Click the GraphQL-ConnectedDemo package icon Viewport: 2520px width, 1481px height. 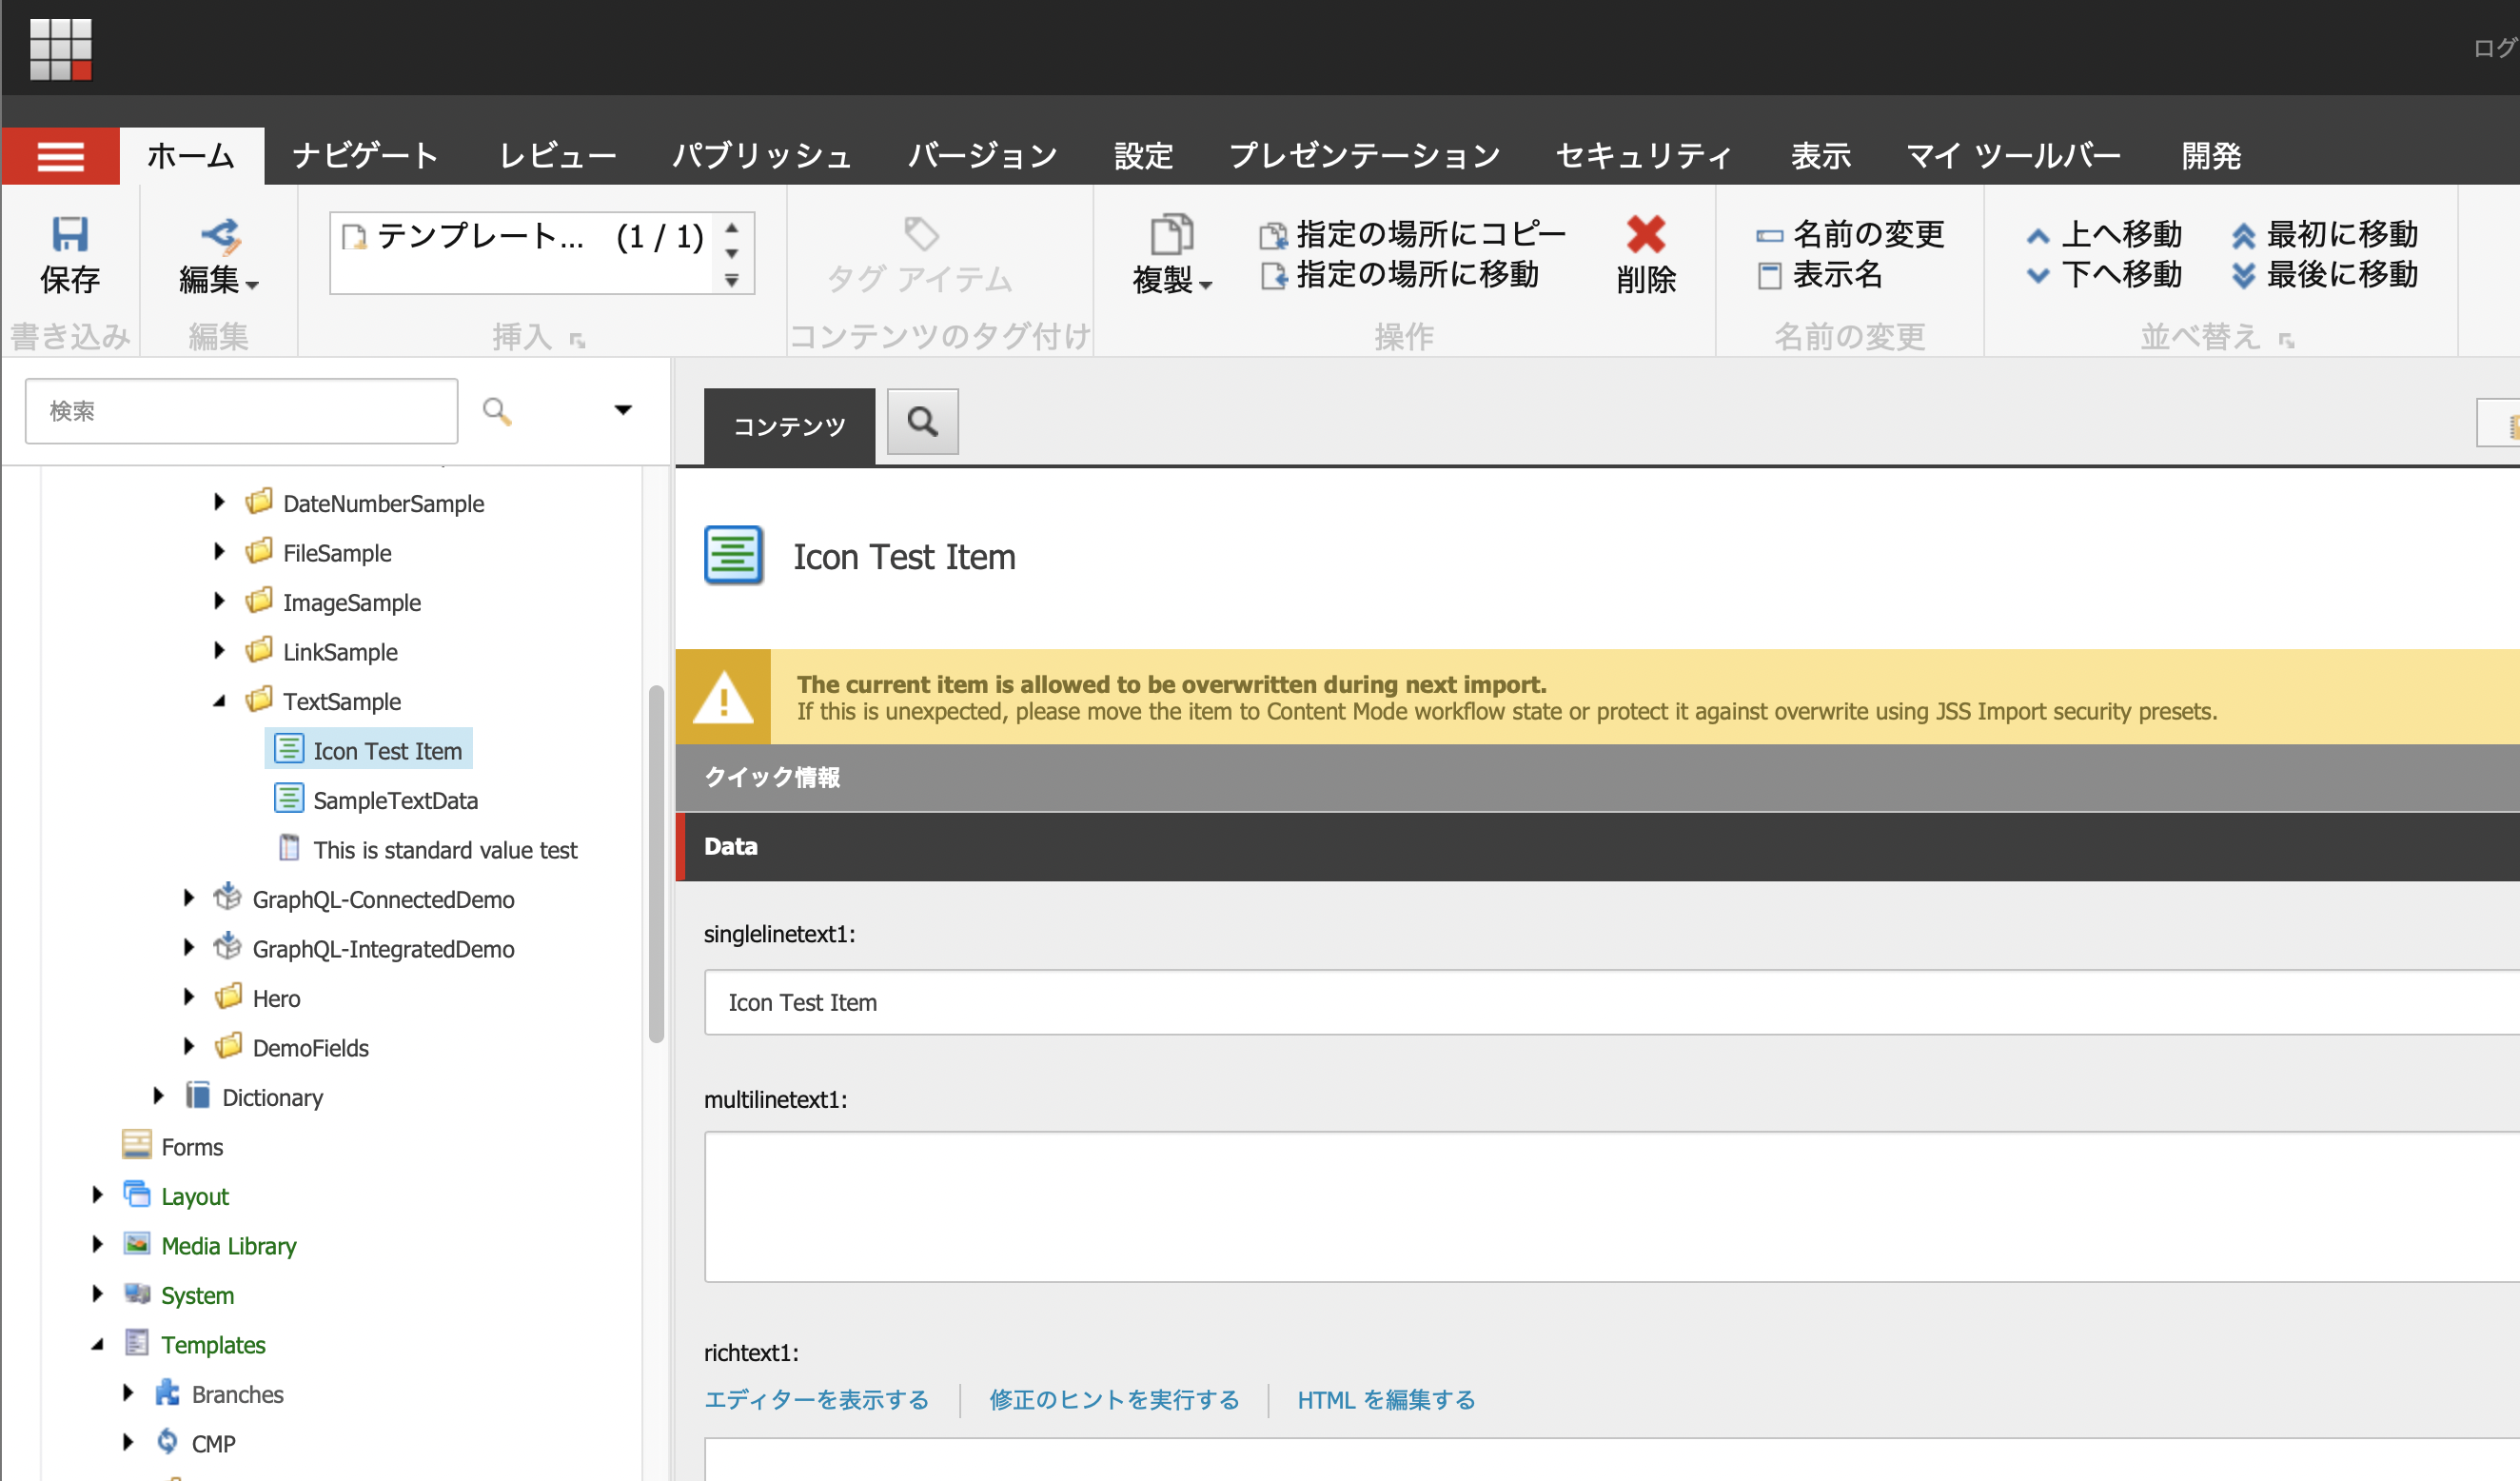point(228,897)
